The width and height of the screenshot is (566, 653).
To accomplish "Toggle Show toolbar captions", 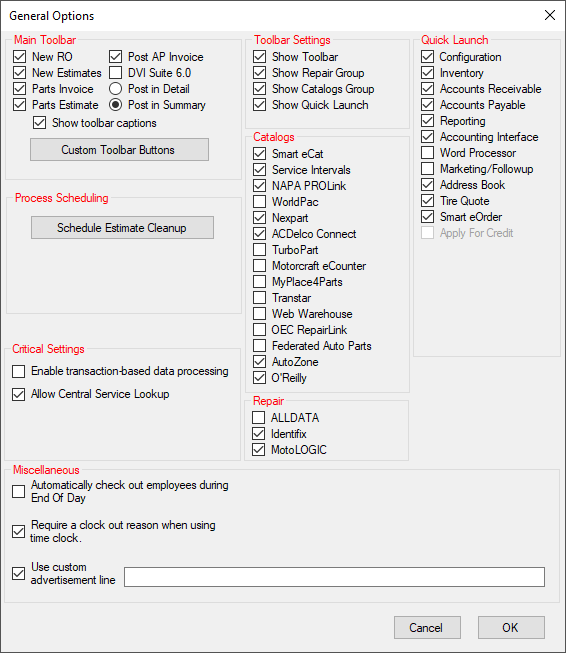I will tap(40, 123).
